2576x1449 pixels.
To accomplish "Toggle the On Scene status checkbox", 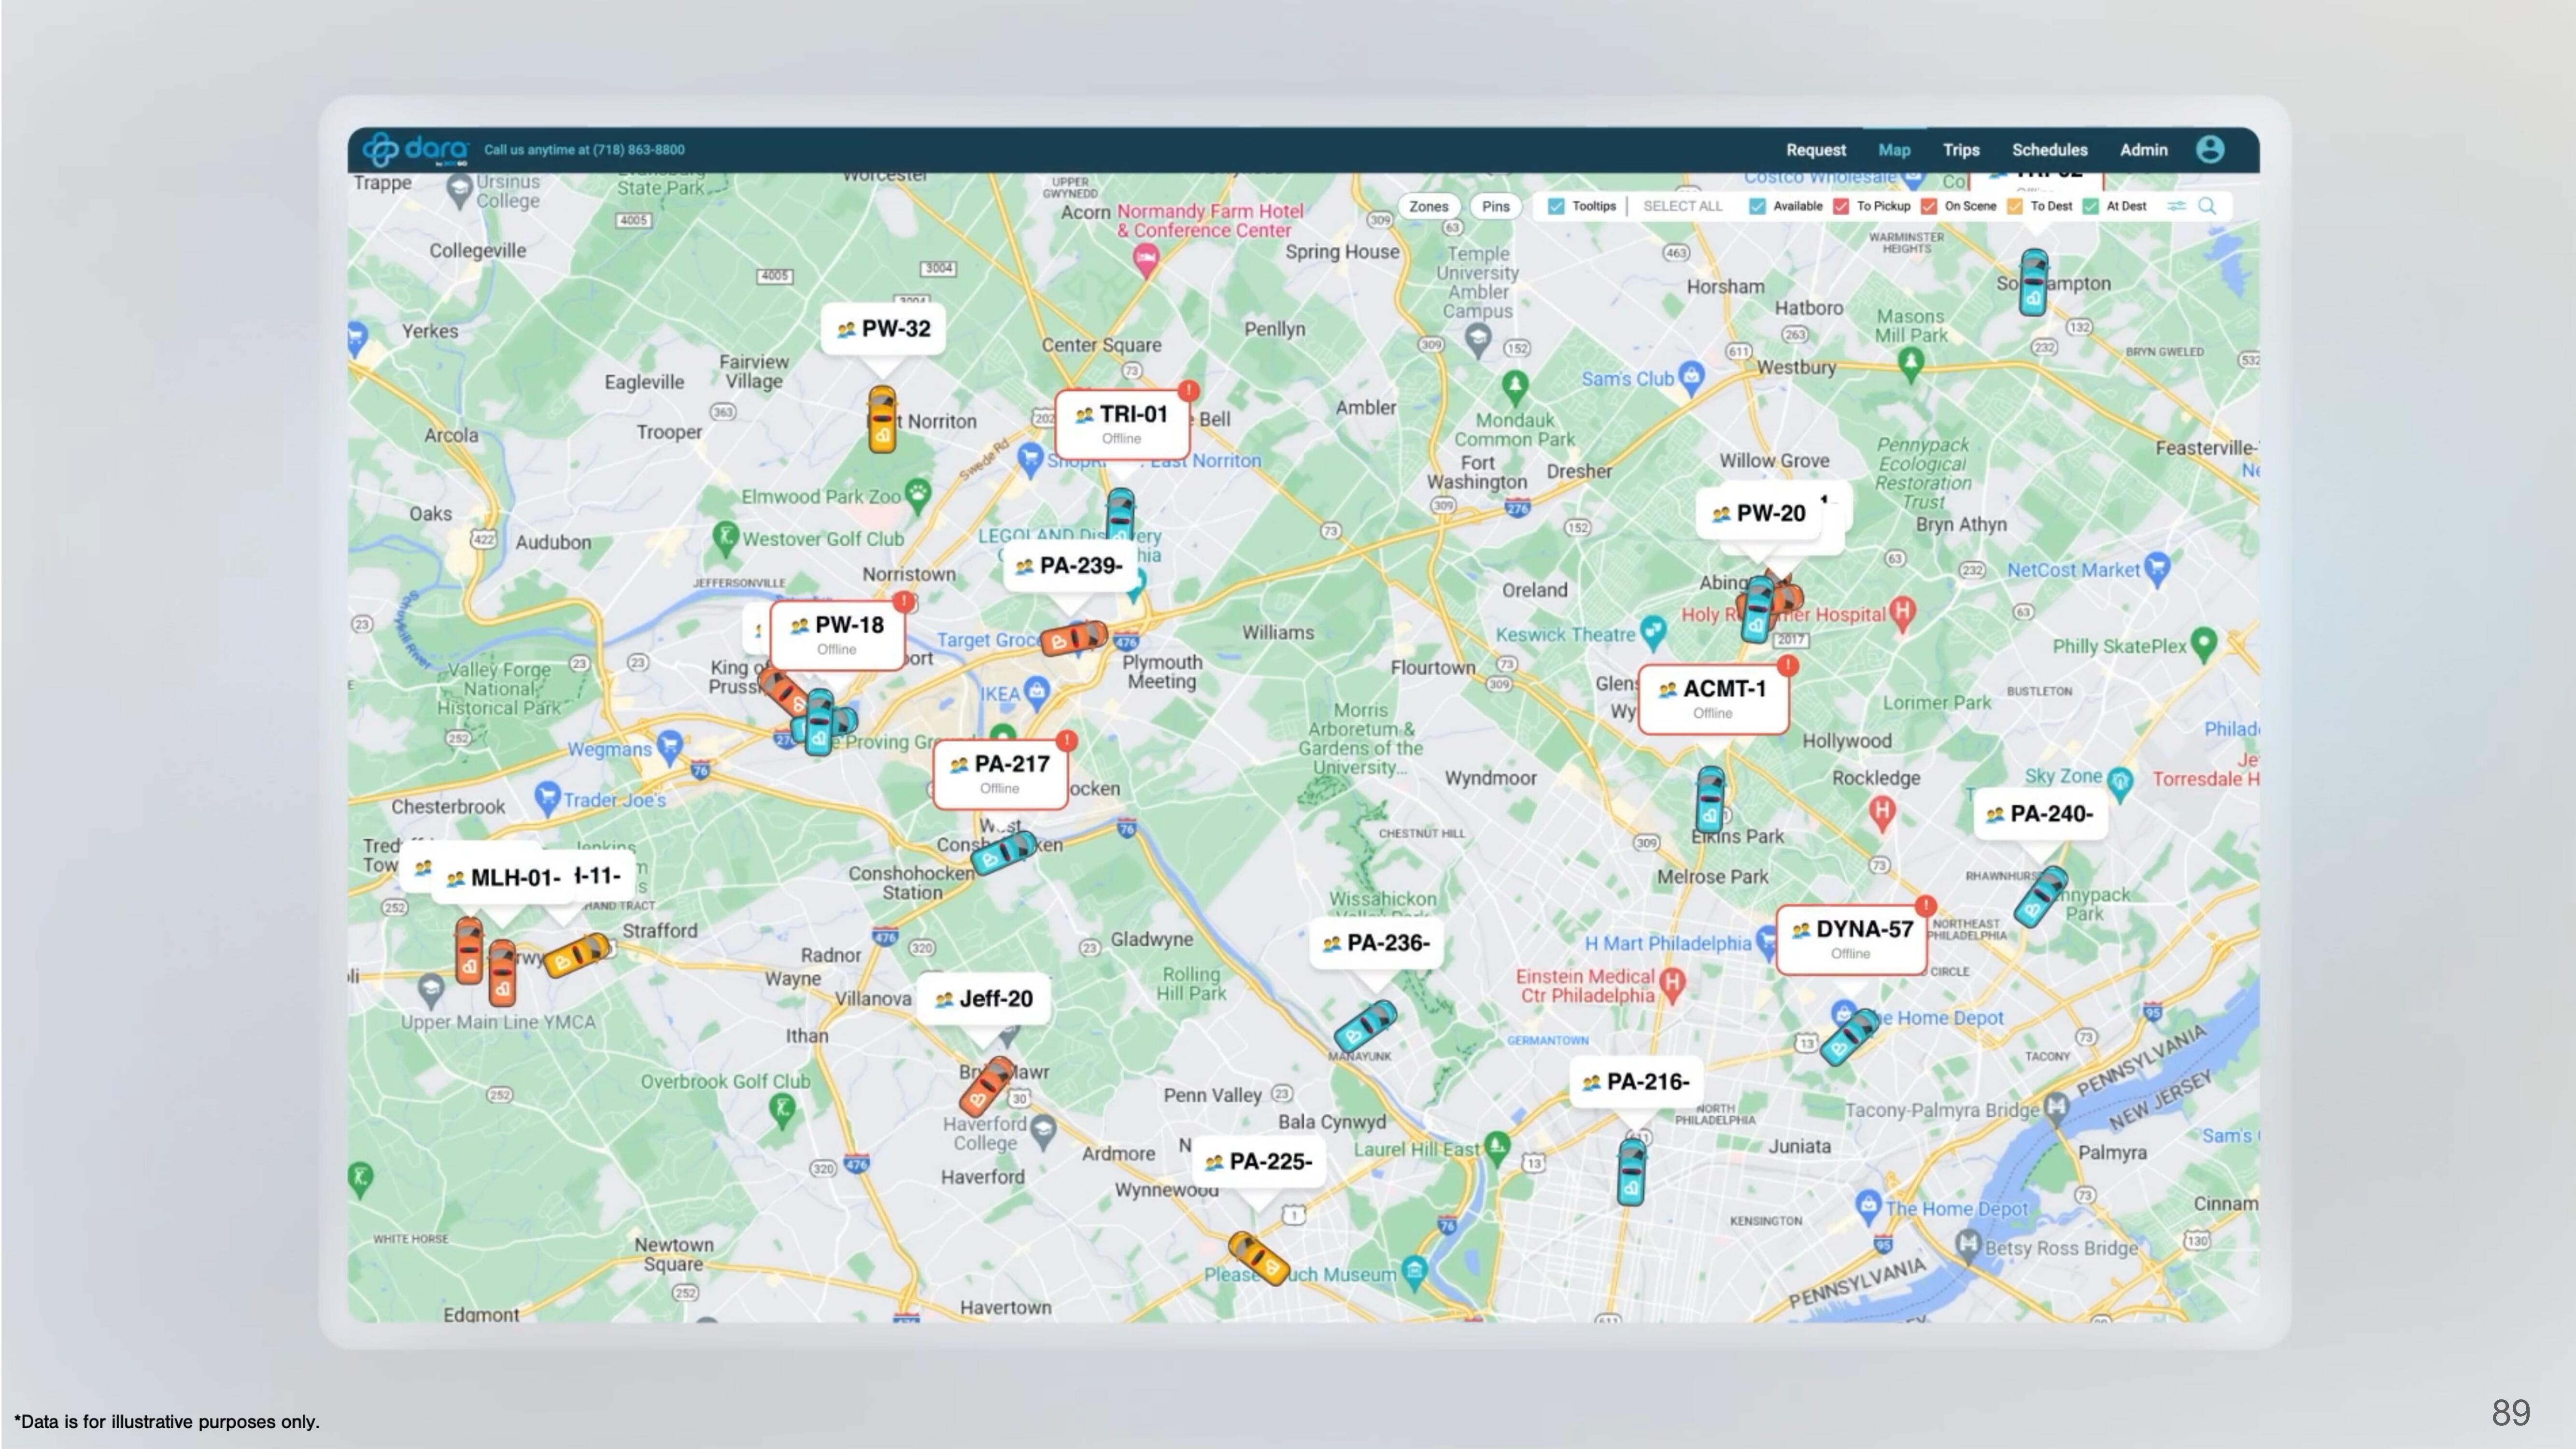I will click(x=1929, y=206).
